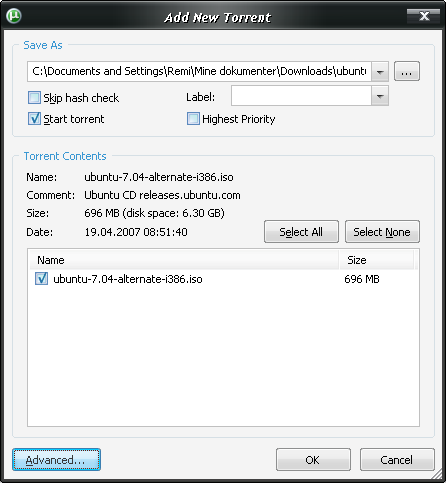Click inside the Label text field
Screen dimensions: 446x483
click(x=301, y=96)
